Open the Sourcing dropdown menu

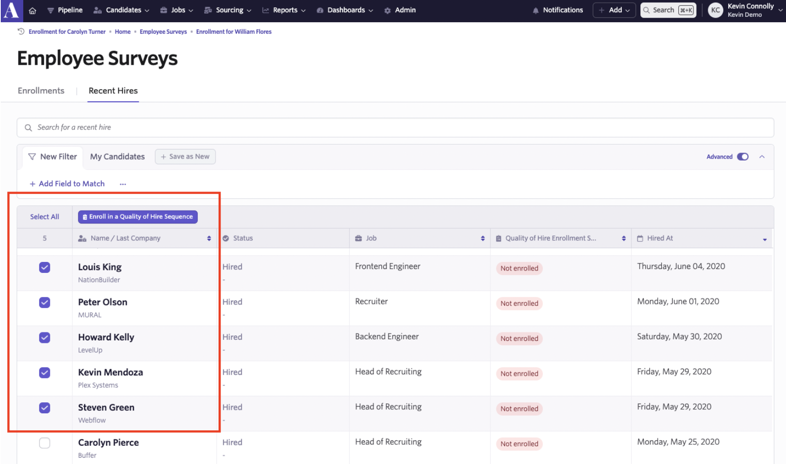point(228,10)
